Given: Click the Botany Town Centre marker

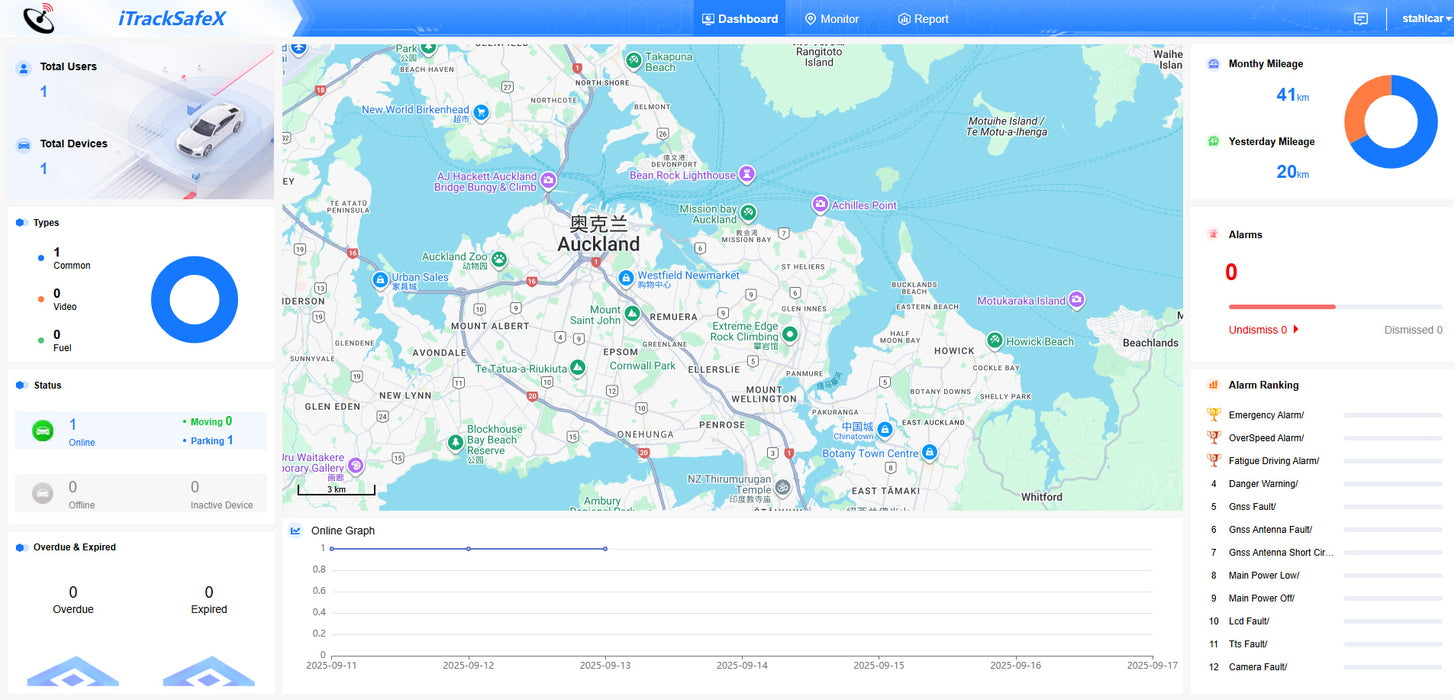Looking at the screenshot, I should [929, 453].
